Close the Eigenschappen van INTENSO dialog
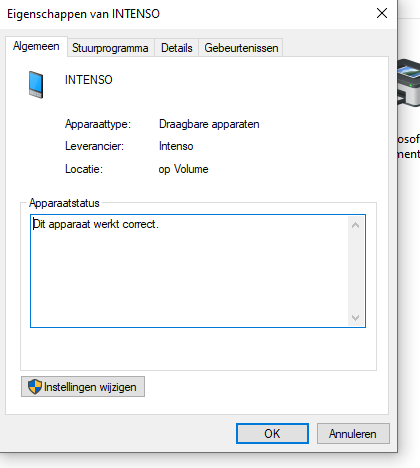 pos(382,14)
